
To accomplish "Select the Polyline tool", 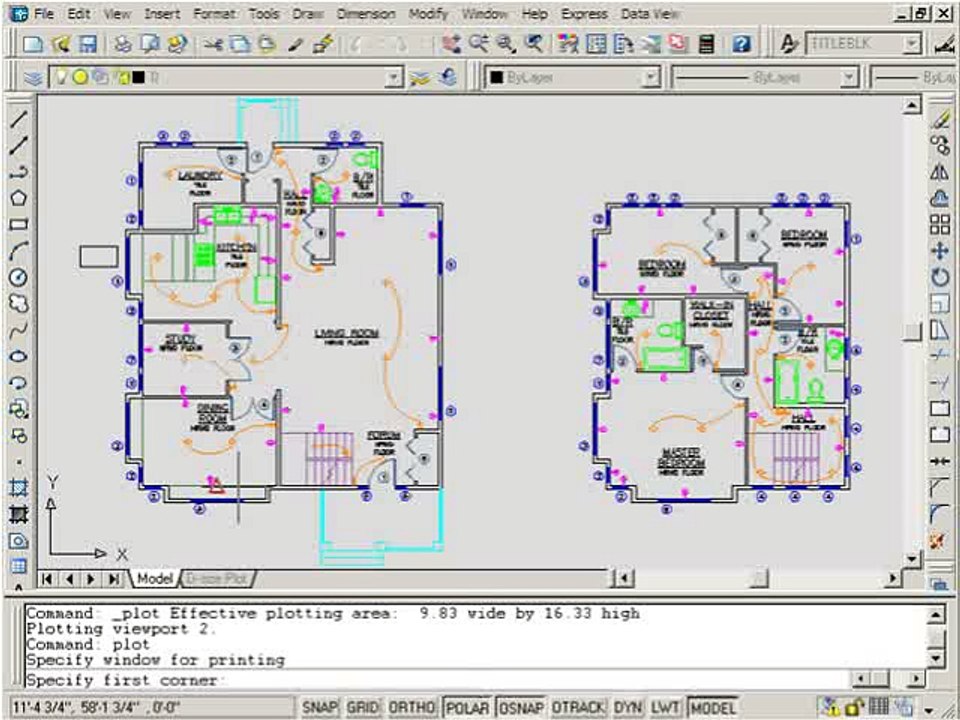I will tap(18, 172).
